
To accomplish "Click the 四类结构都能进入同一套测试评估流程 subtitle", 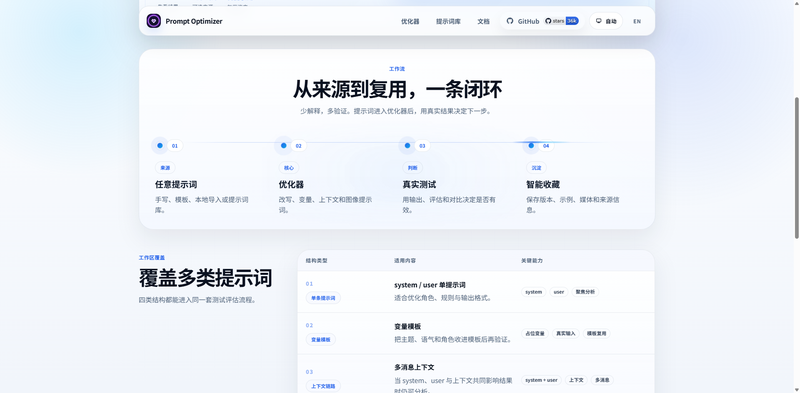I will (x=197, y=300).
